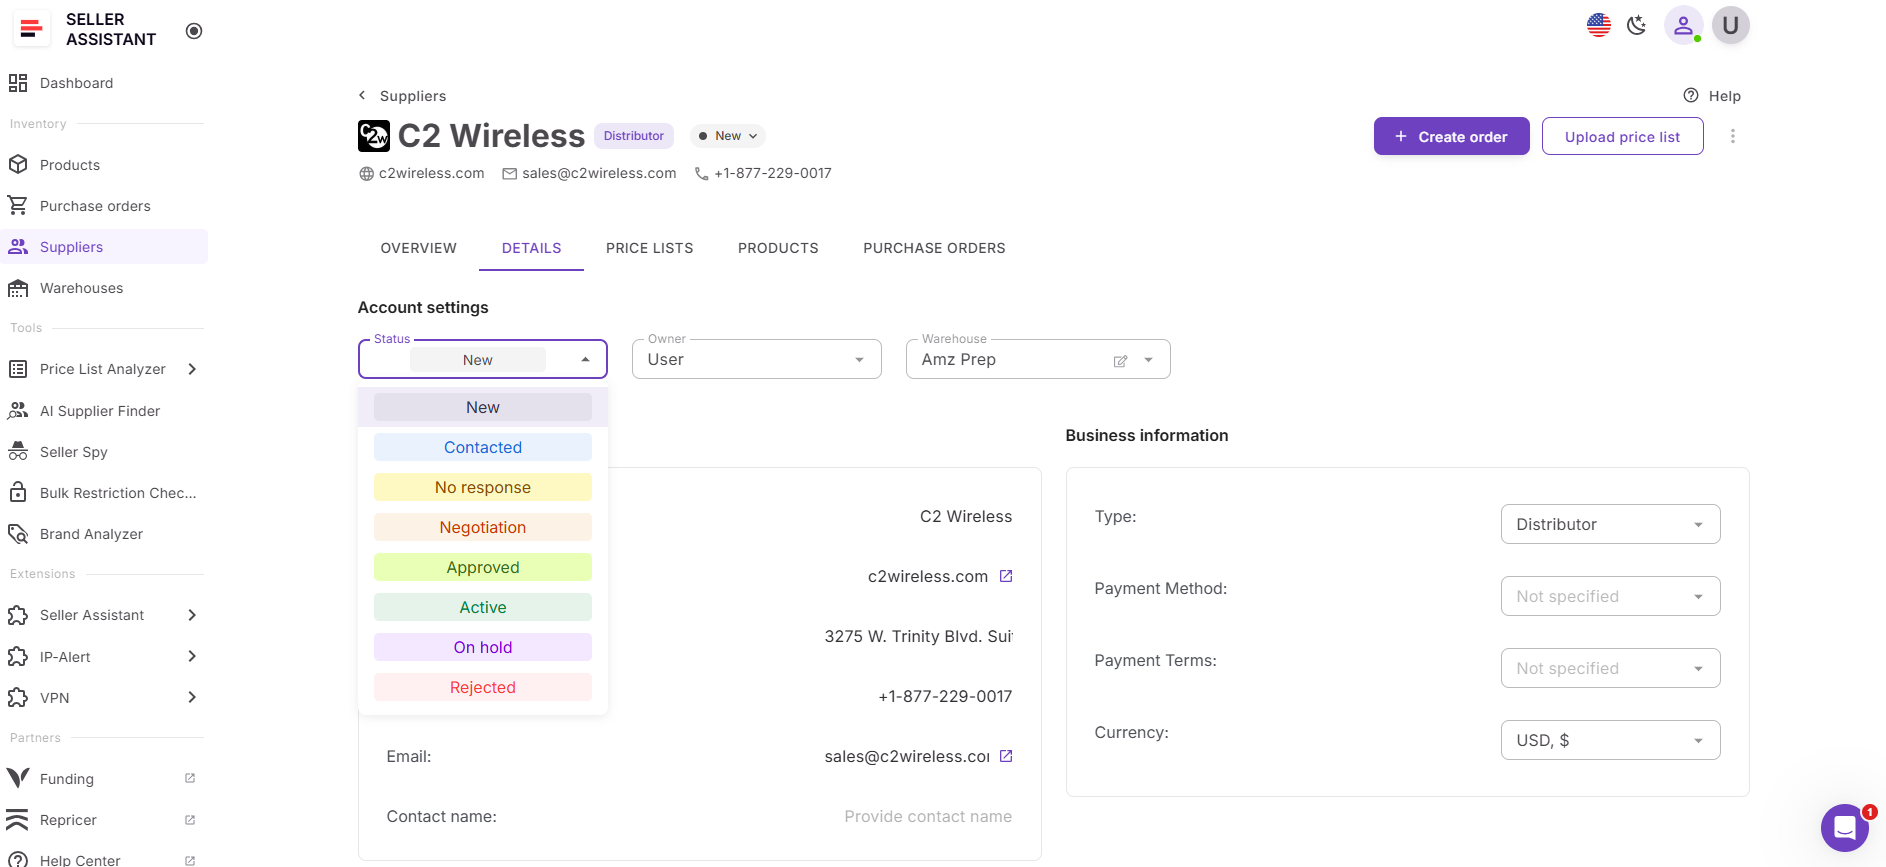Select the Approved status option
This screenshot has width=1886, height=867.
(x=482, y=567)
